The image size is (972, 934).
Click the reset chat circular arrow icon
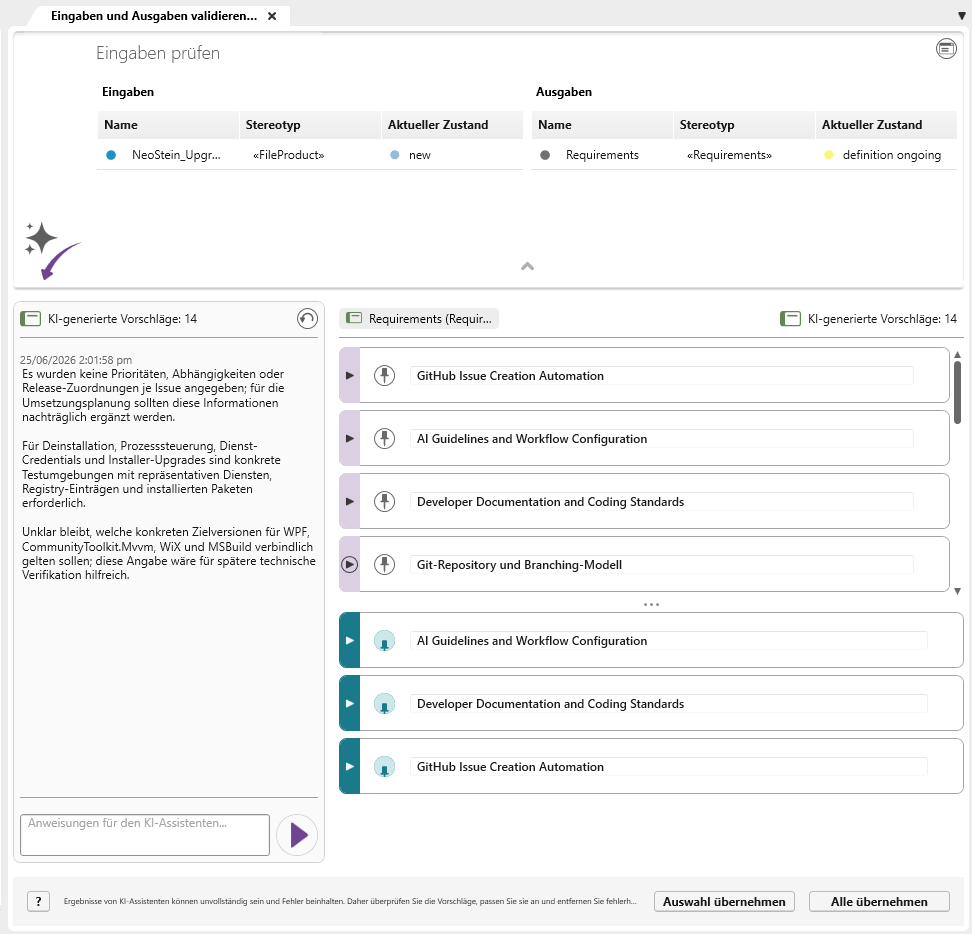coord(307,319)
